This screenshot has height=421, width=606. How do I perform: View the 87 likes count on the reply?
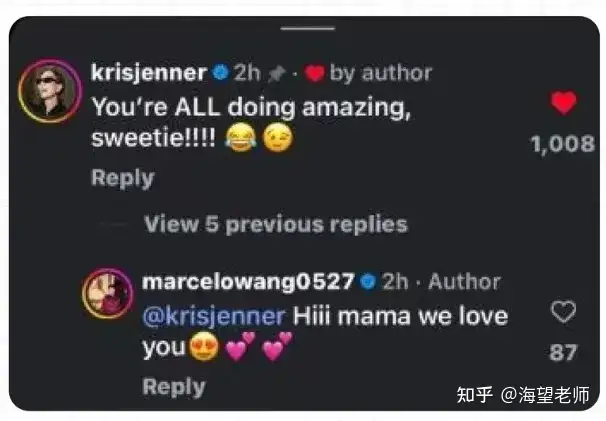[563, 353]
